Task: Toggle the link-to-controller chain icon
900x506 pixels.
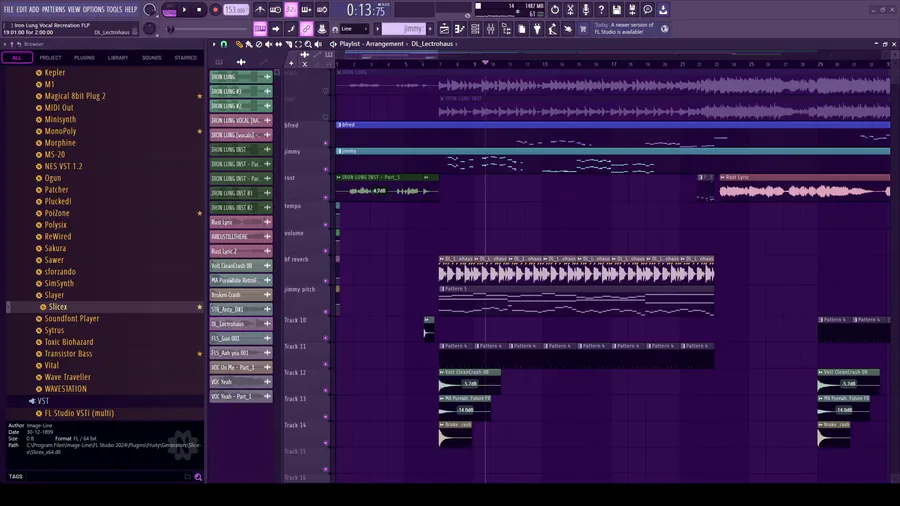Action: pos(307,29)
